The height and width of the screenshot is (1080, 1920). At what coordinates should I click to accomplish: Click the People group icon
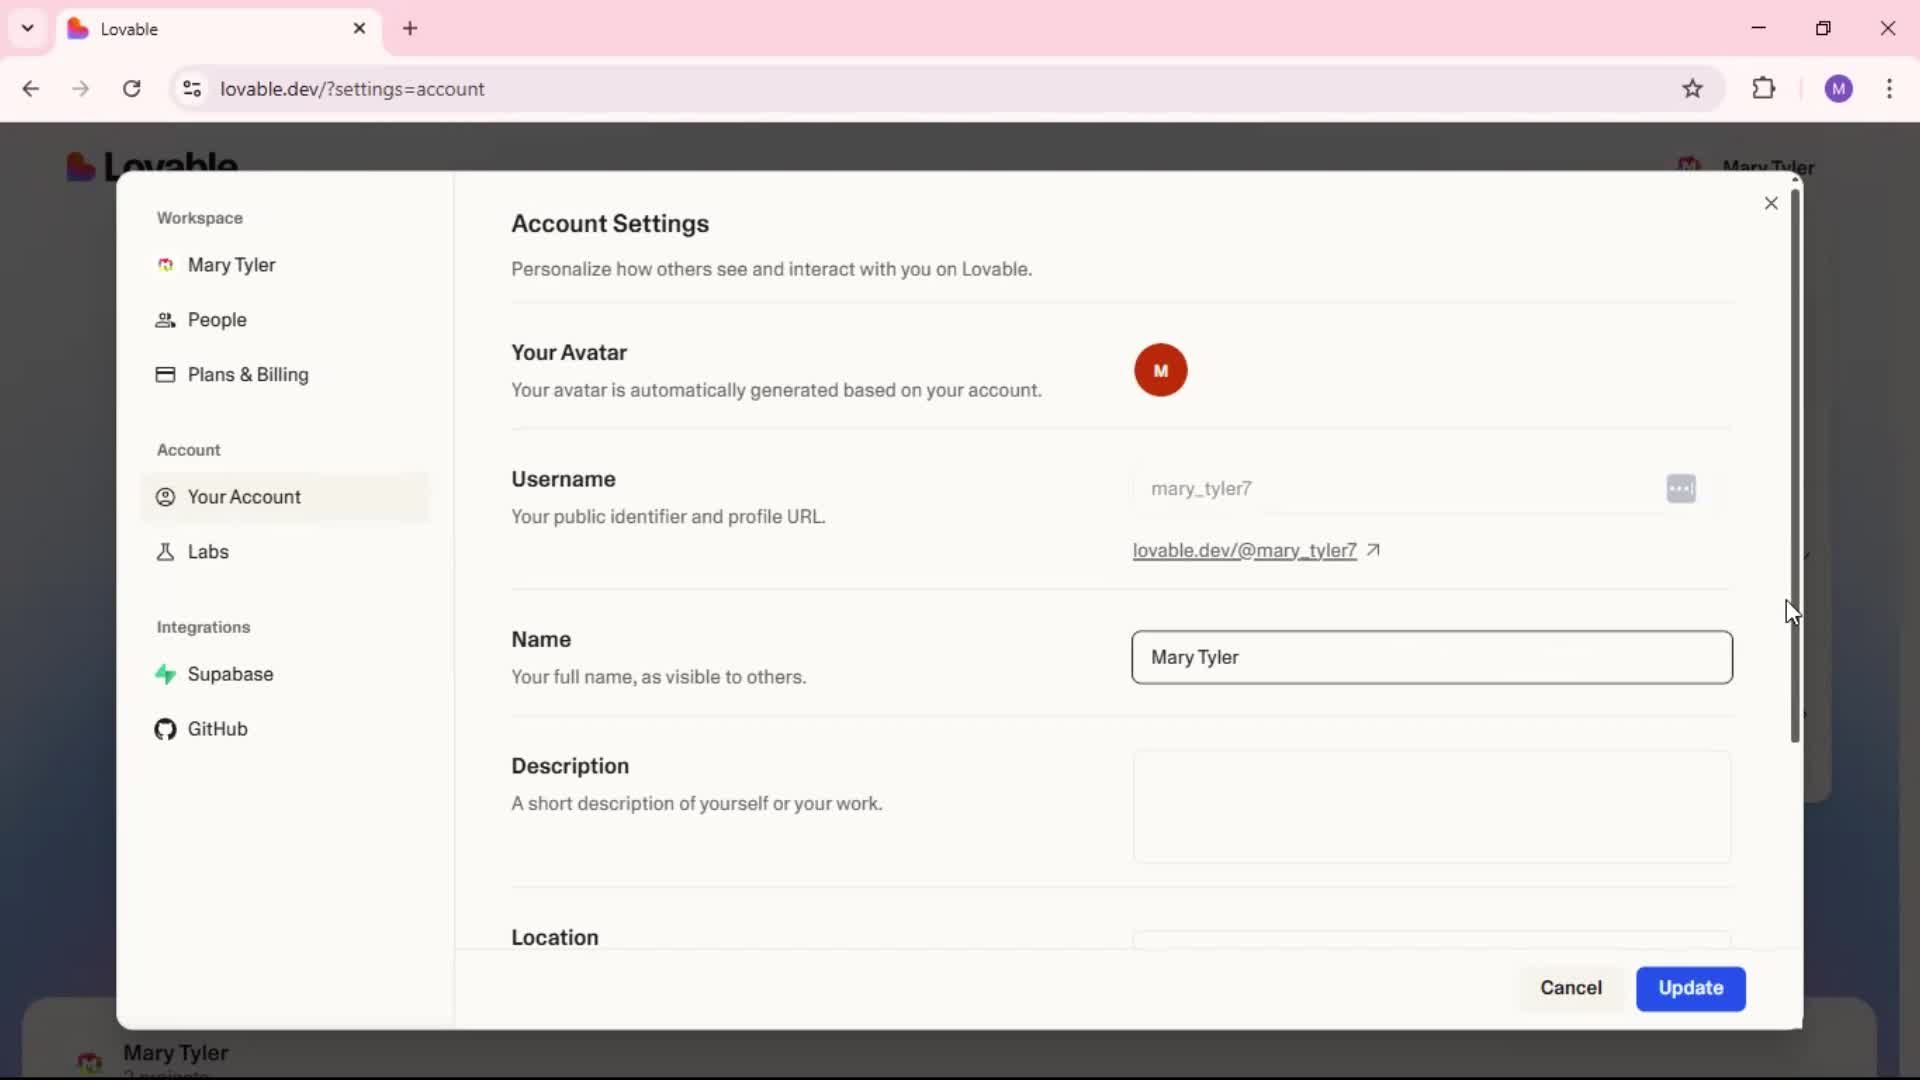click(165, 320)
